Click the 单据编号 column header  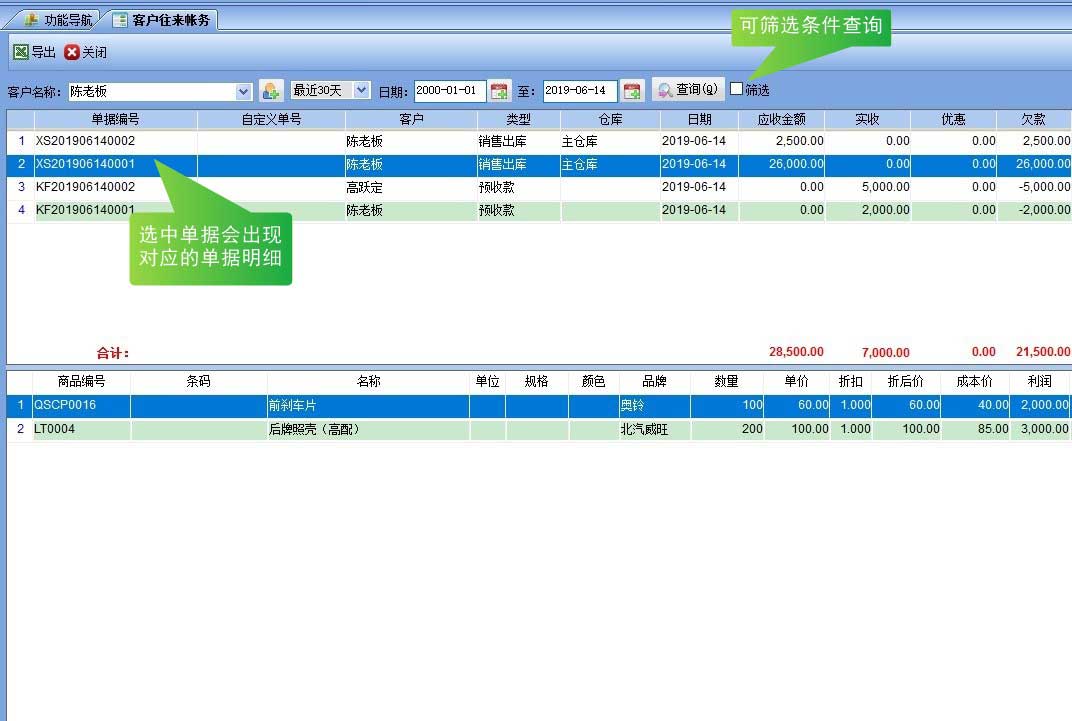tap(115, 119)
